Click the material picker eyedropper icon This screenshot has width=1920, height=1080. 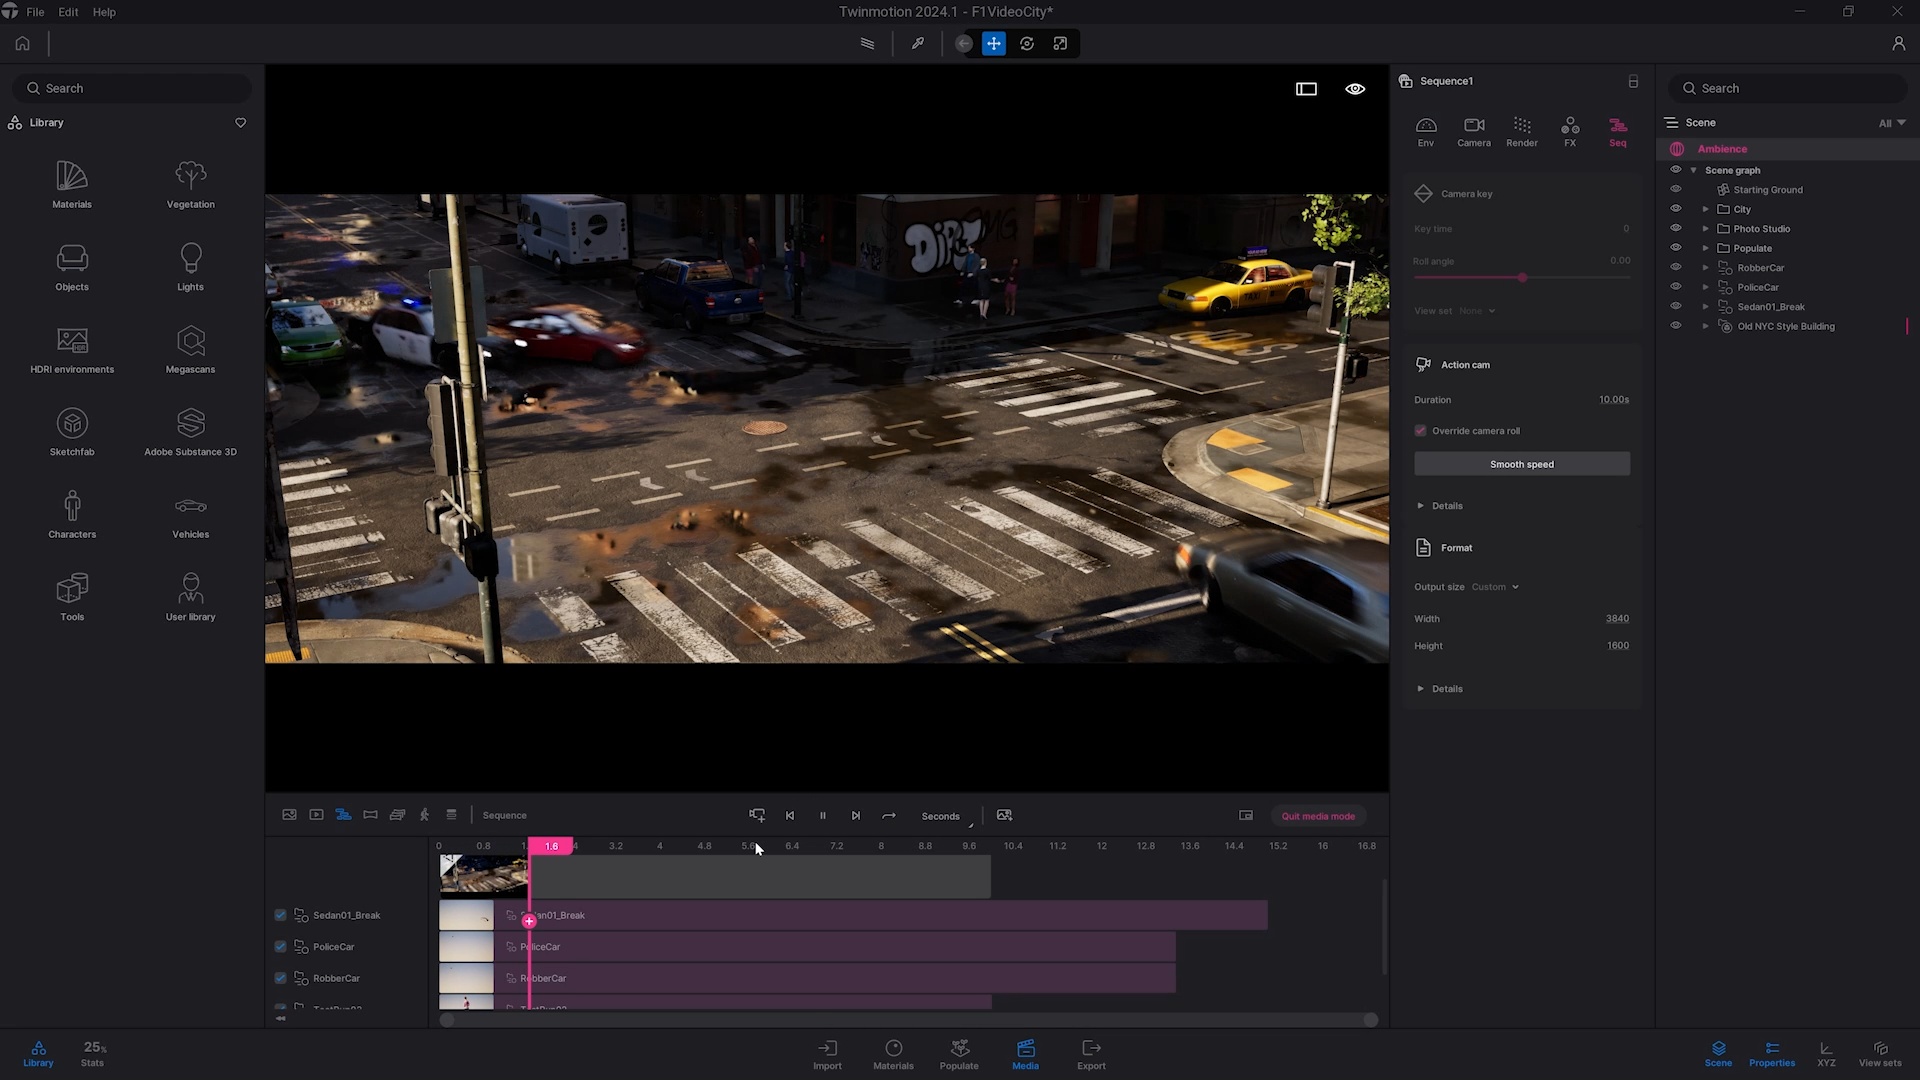(x=917, y=44)
